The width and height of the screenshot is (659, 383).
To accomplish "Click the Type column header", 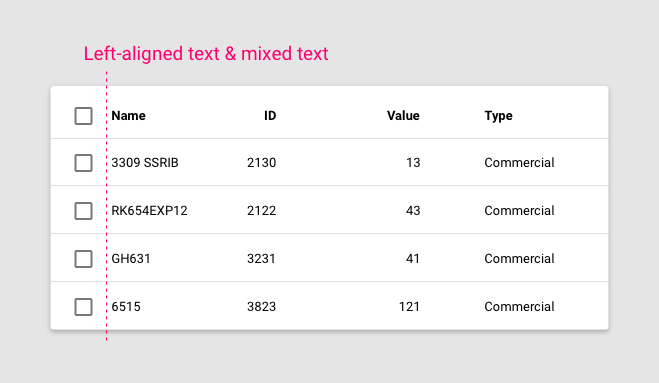I will [498, 116].
